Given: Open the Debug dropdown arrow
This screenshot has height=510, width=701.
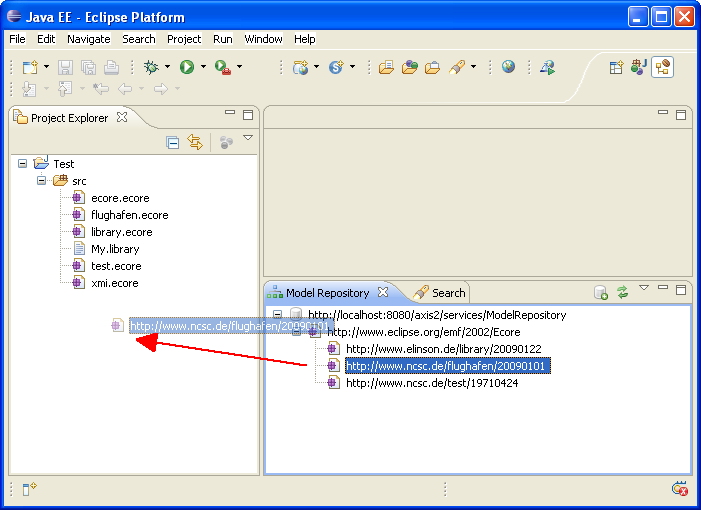Looking at the screenshot, I should (x=168, y=67).
